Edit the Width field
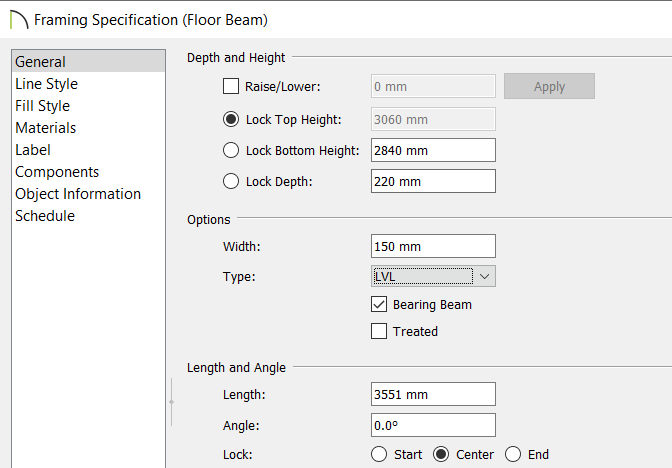Image resolution: width=672 pixels, height=468 pixels. (433, 246)
